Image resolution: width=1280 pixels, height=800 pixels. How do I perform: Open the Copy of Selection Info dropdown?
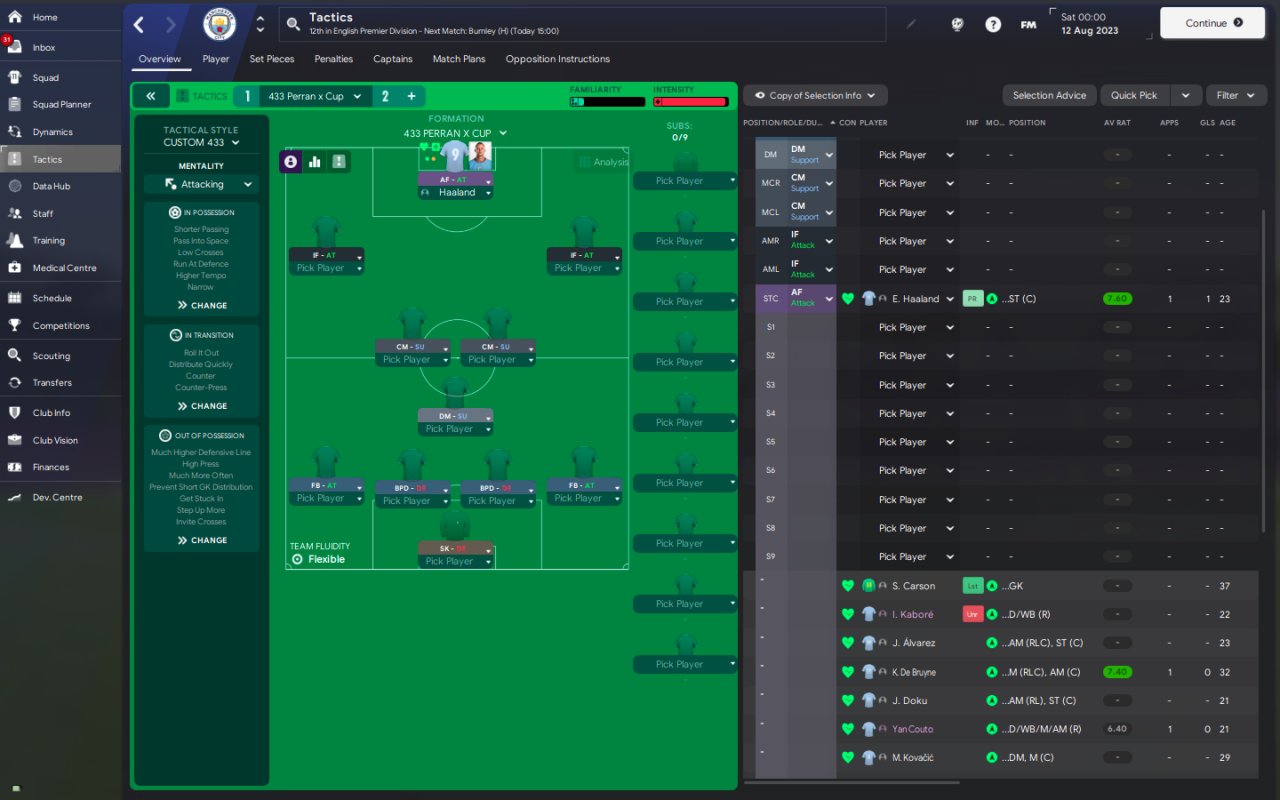(x=815, y=96)
